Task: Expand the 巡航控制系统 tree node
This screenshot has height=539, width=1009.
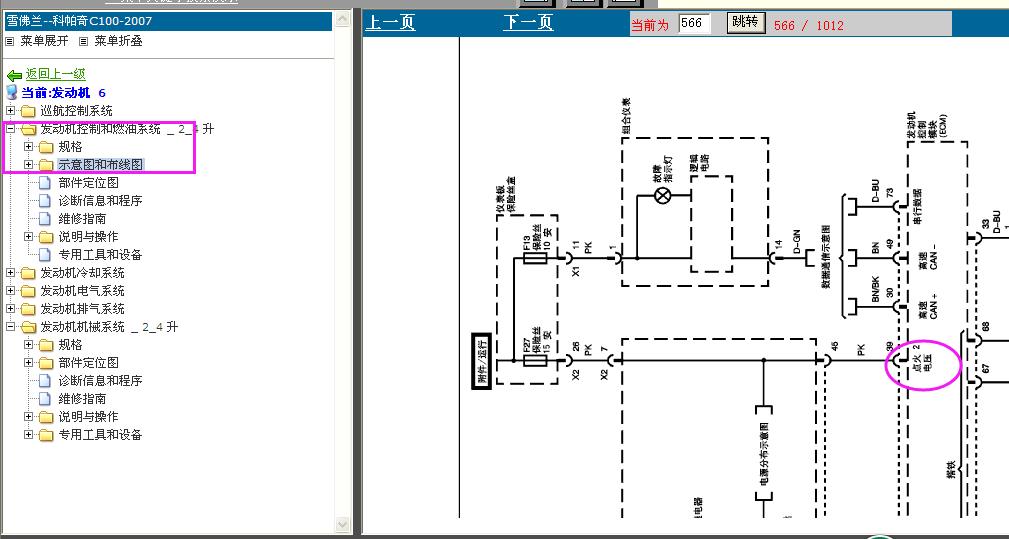Action: [x=10, y=111]
